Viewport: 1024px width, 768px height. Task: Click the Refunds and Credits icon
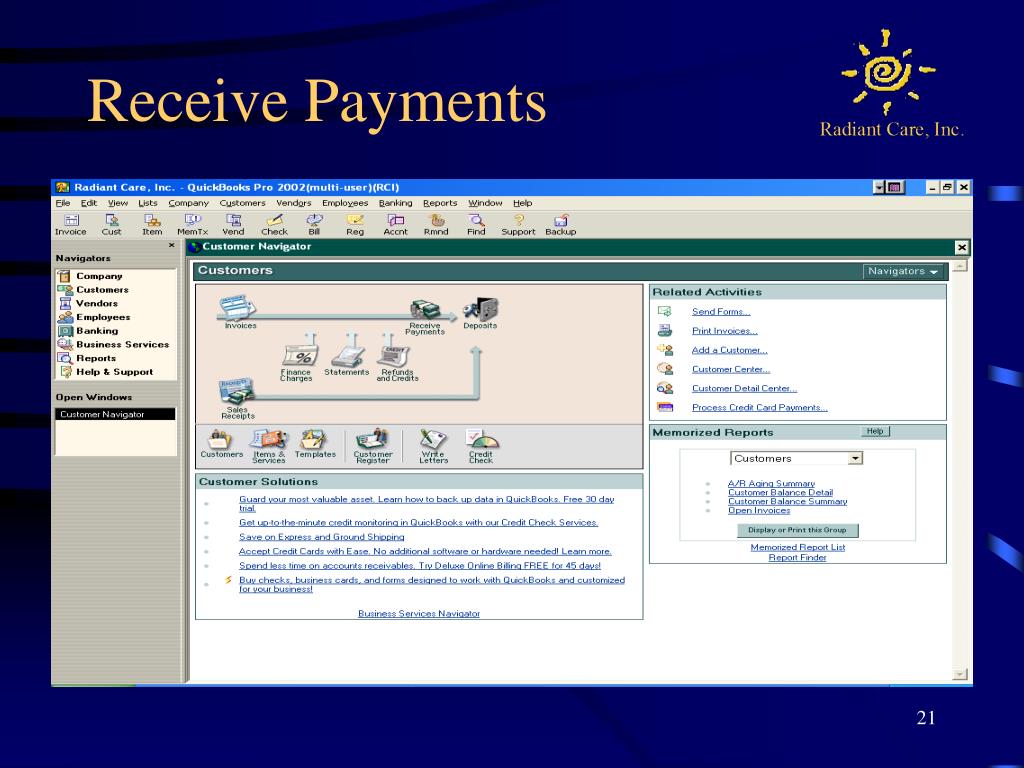coord(396,363)
